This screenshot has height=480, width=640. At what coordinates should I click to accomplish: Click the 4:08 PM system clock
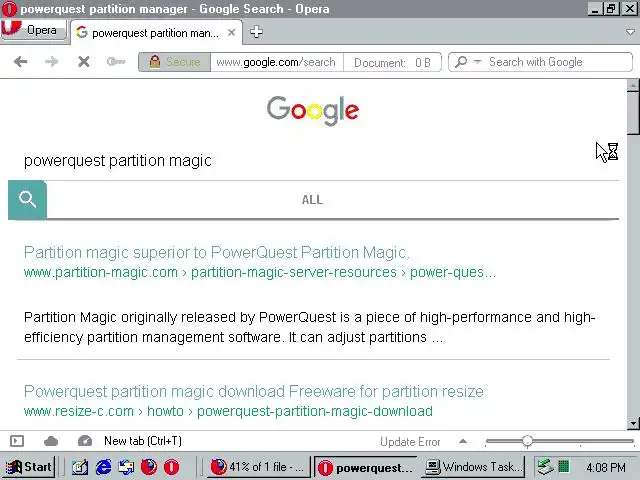pyautogui.click(x=606, y=467)
